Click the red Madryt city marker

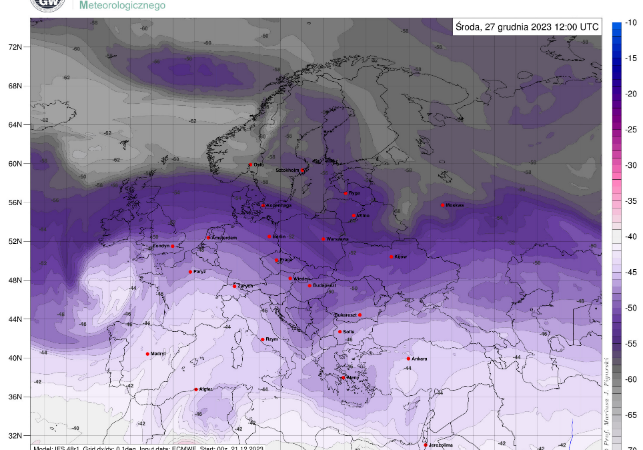[x=148, y=353]
